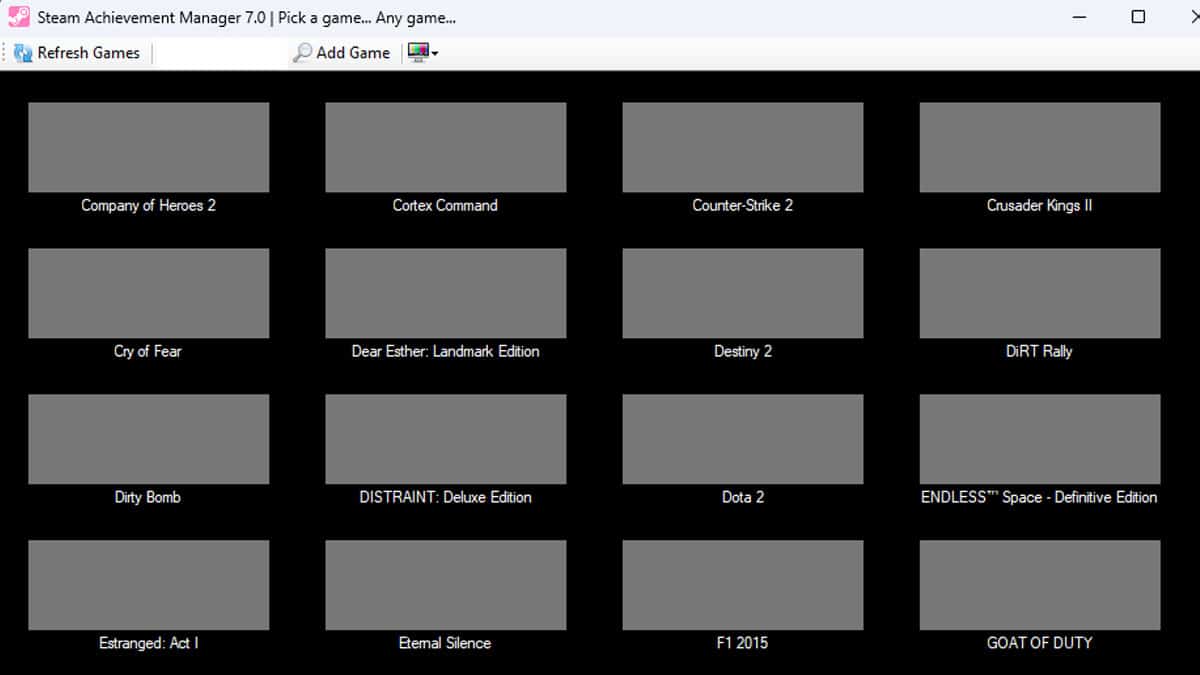Minimize the Steam Achievement Manager window
This screenshot has height=675, width=1200.
[1078, 17]
